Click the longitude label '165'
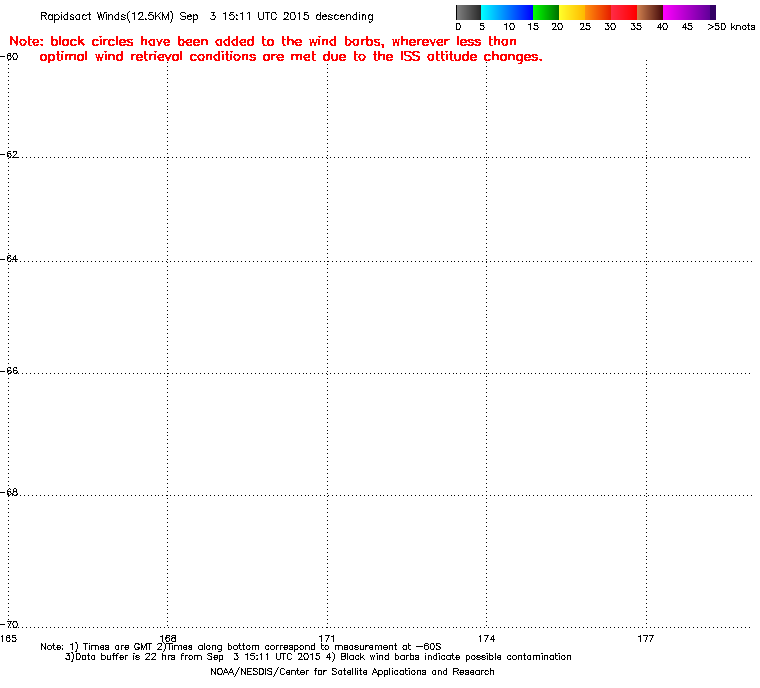The width and height of the screenshot is (760, 688). [9, 639]
